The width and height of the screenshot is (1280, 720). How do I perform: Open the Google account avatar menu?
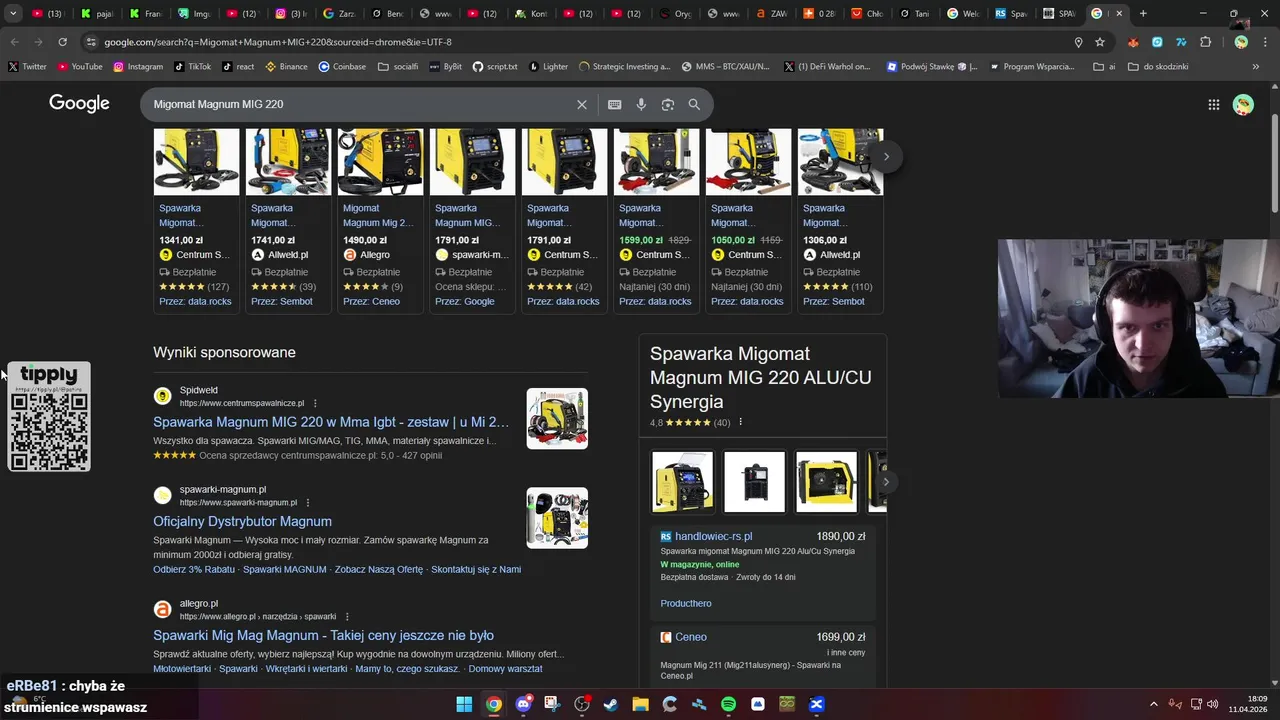coord(1243,104)
